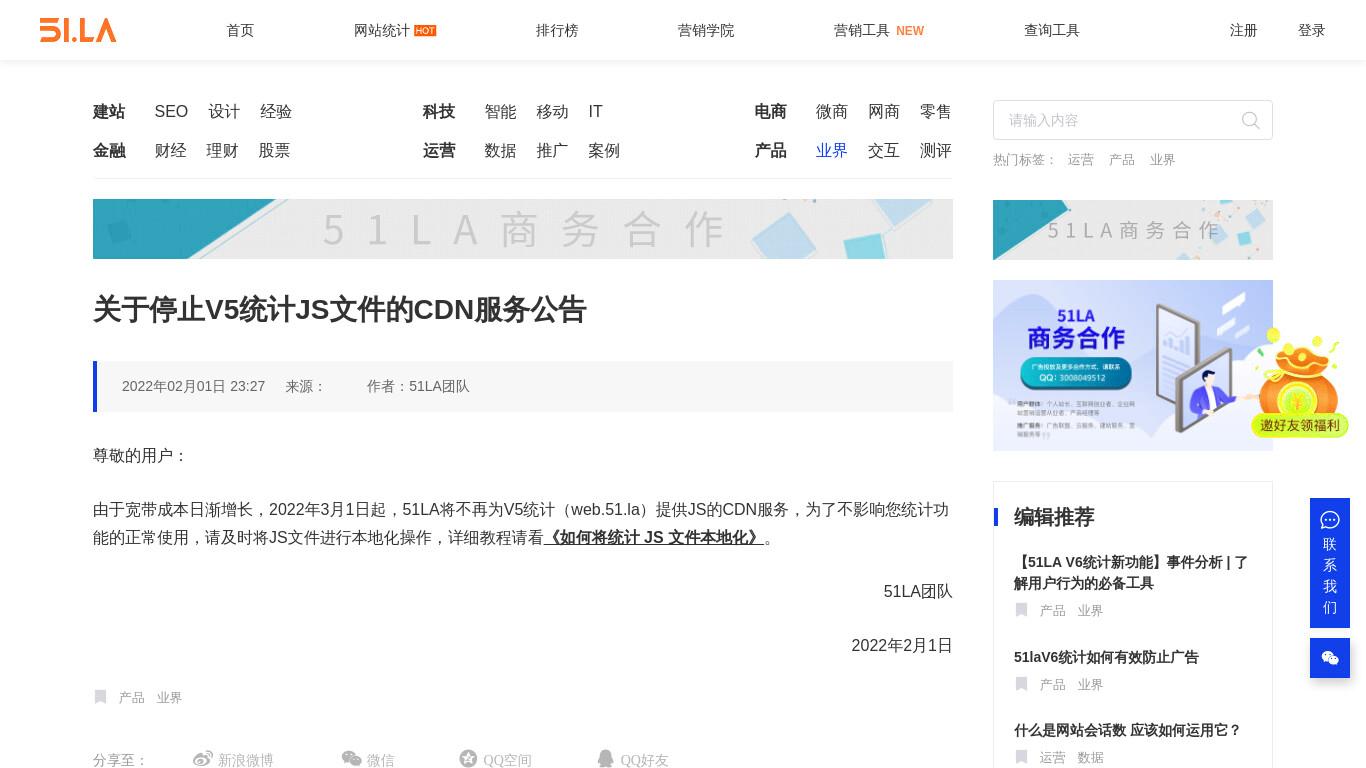Open 51laV6统计如何有效防止广告 article
Screen dimensions: 1366x768
click(x=1106, y=657)
